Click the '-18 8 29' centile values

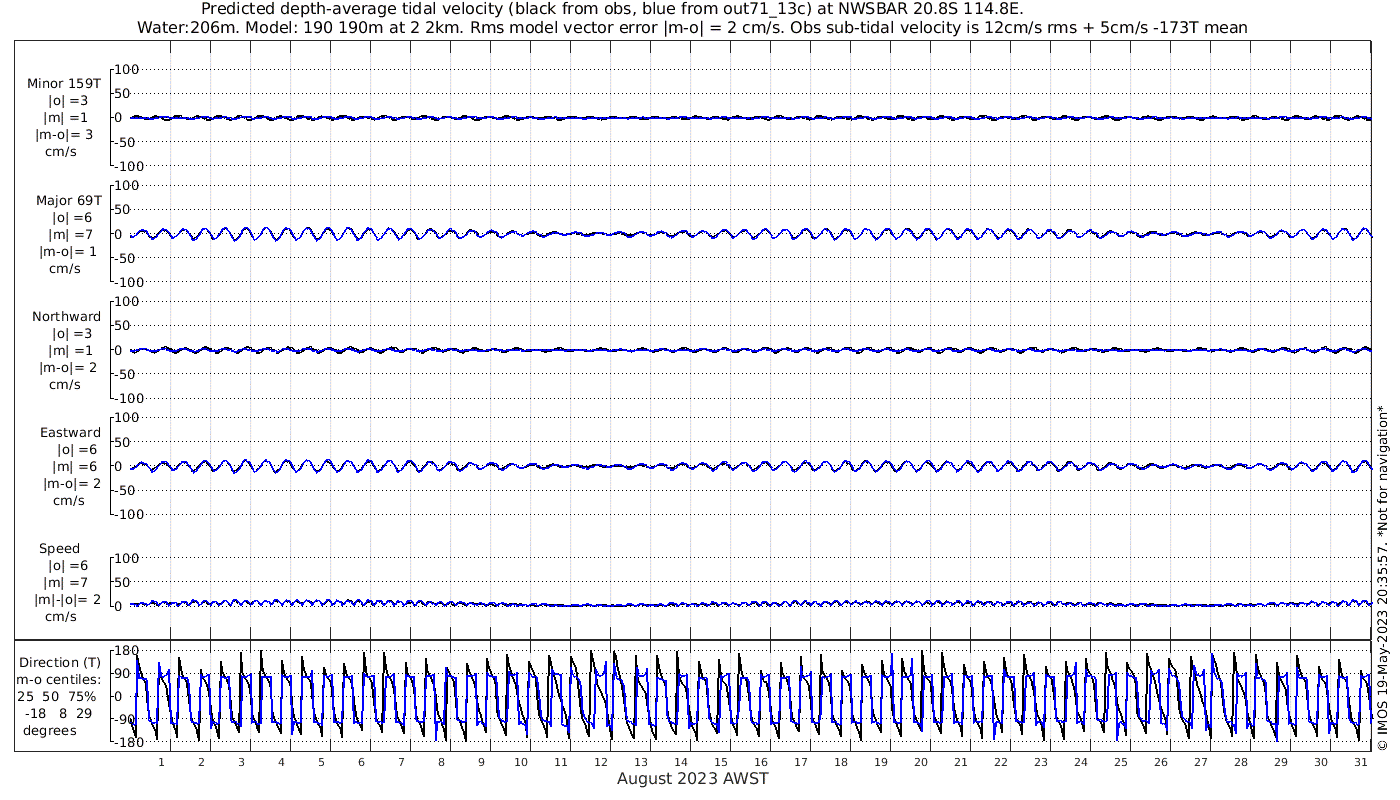pyautogui.click(x=57, y=713)
